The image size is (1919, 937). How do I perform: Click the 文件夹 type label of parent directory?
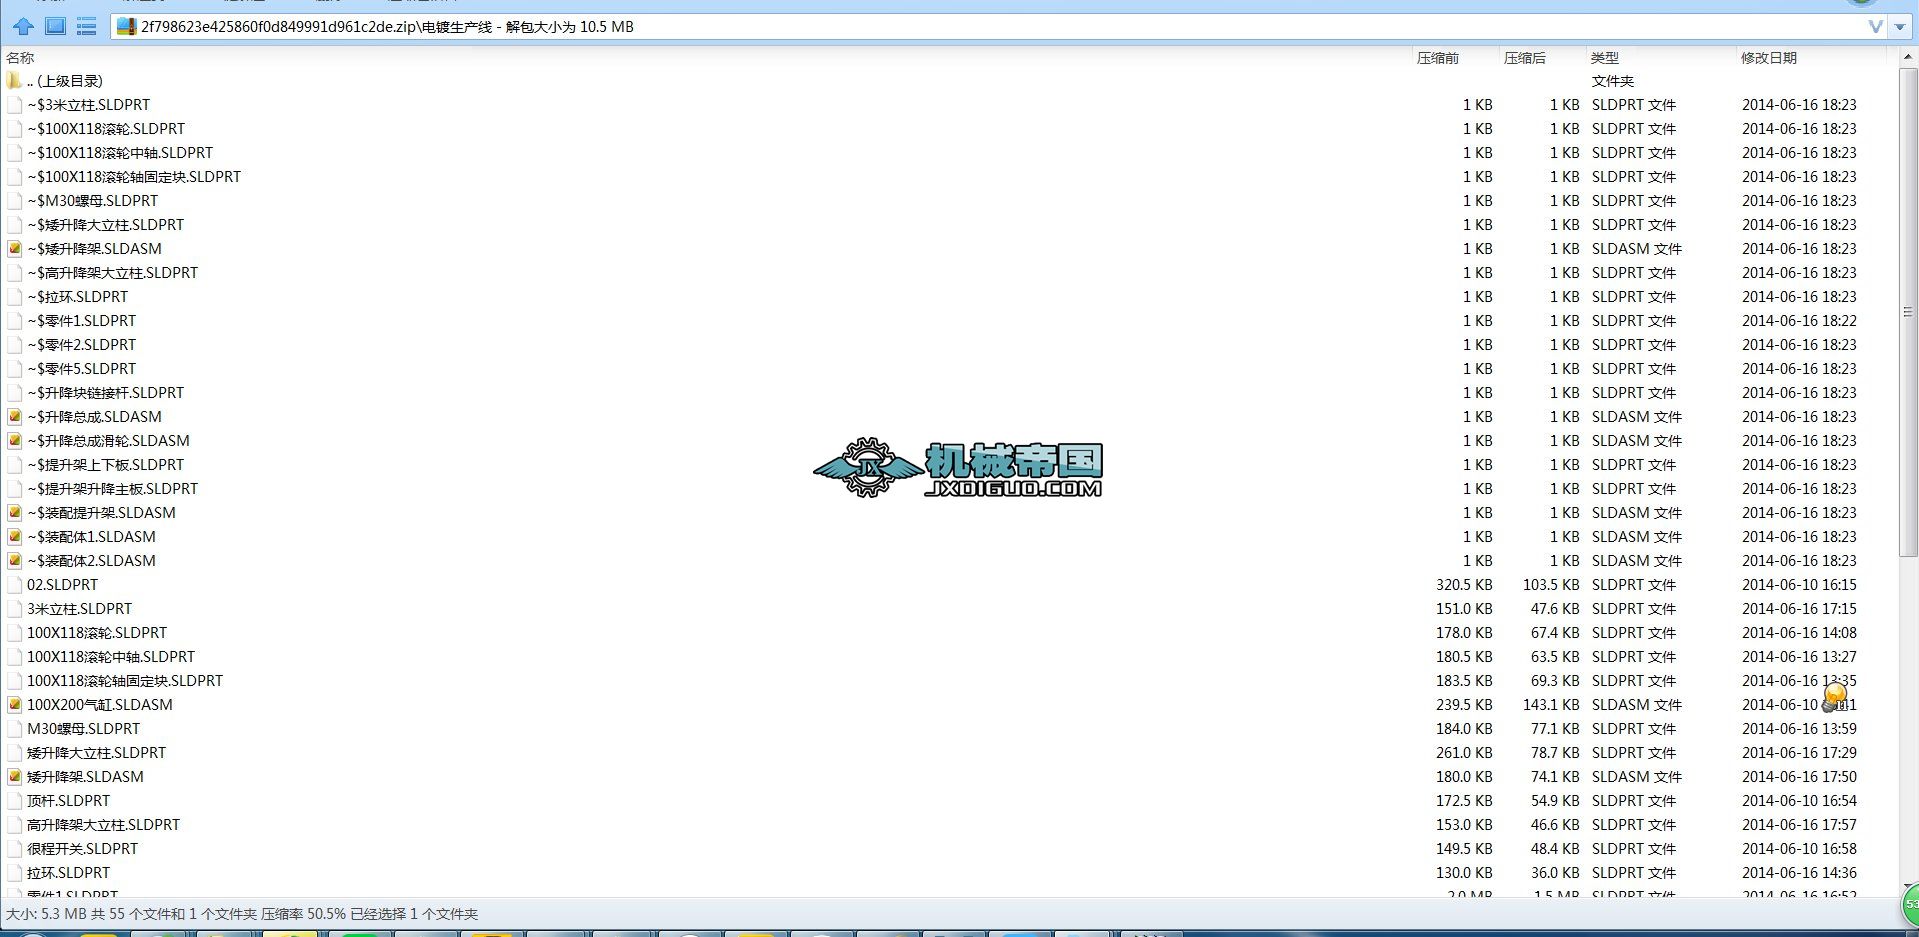click(1613, 81)
